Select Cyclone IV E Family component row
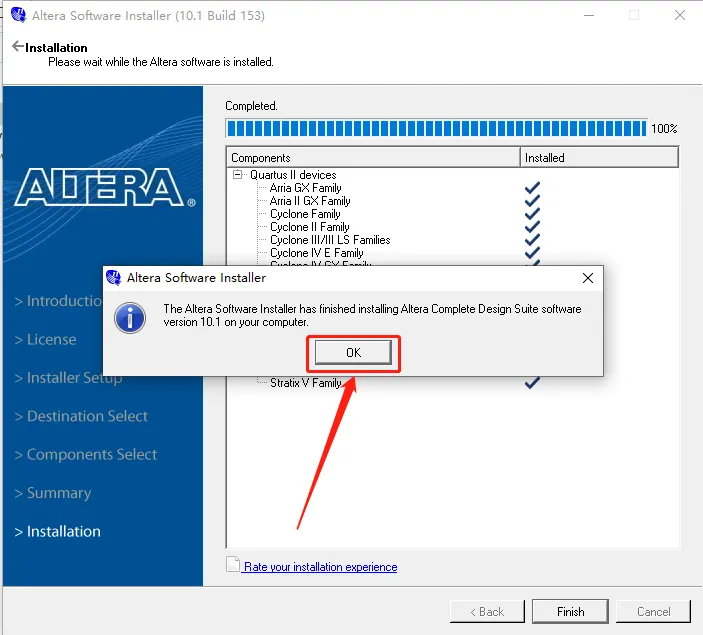703x635 pixels. [317, 253]
